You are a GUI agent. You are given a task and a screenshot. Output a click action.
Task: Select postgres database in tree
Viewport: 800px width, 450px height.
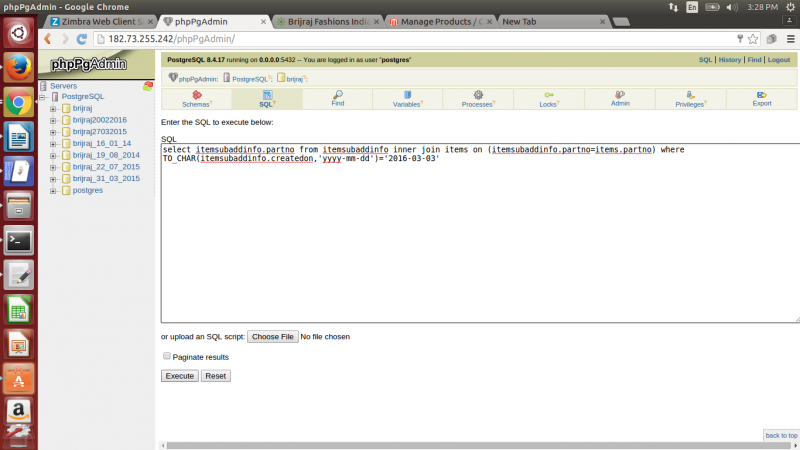click(x=88, y=190)
